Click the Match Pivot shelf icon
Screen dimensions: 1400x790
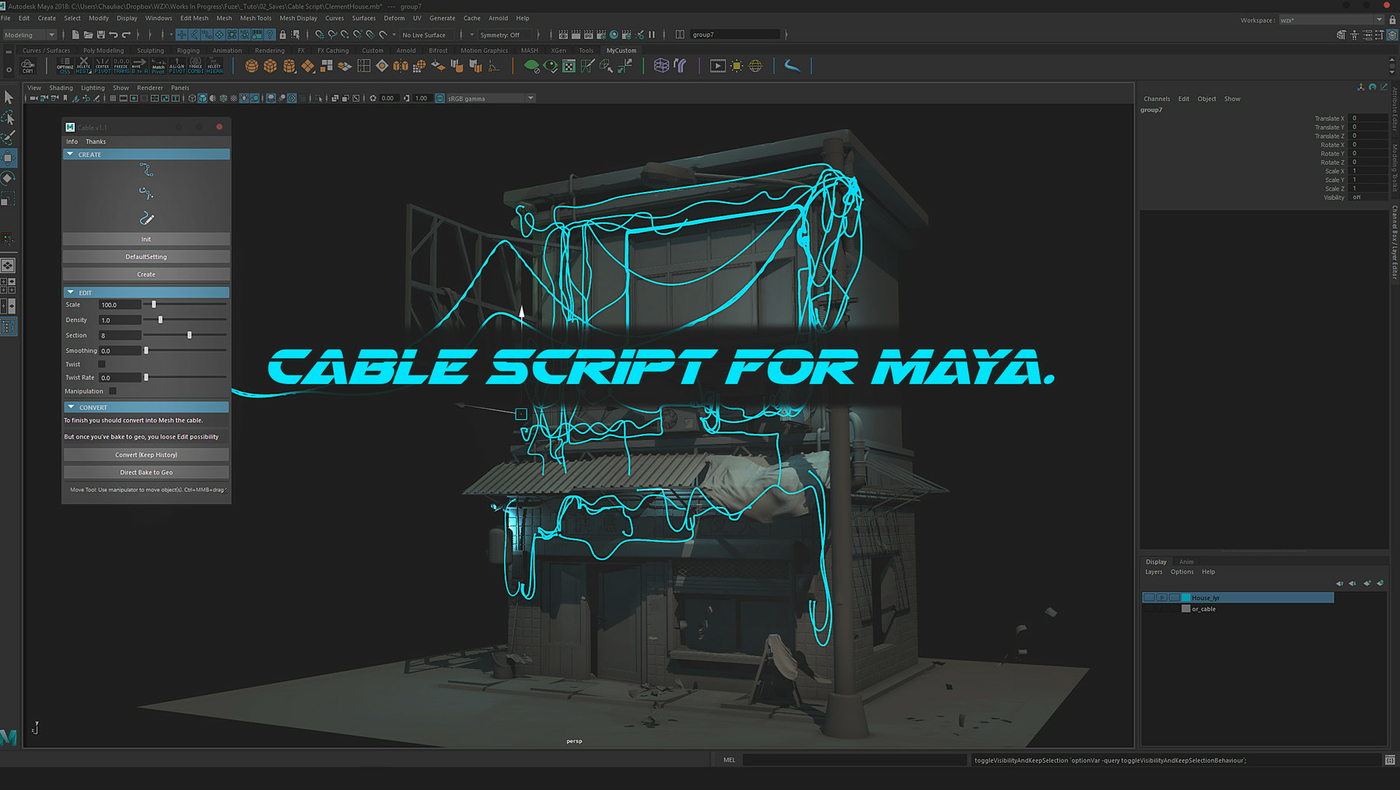[x=158, y=67]
